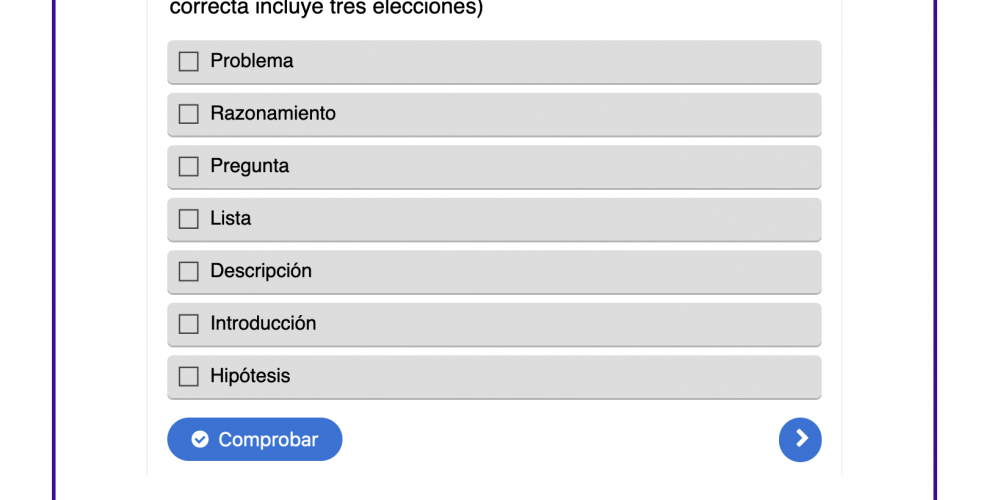The height and width of the screenshot is (500, 1000).
Task: Select the Pregunta checkbox
Action: (188, 167)
